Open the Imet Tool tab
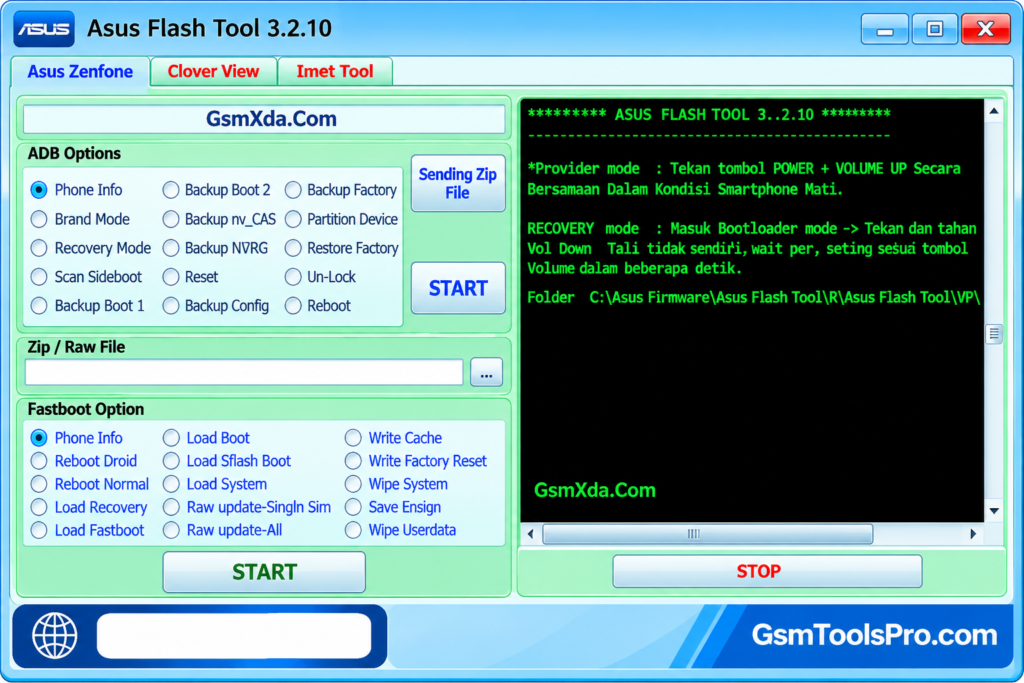Screen dimensions: 1024x683 [x=335, y=71]
